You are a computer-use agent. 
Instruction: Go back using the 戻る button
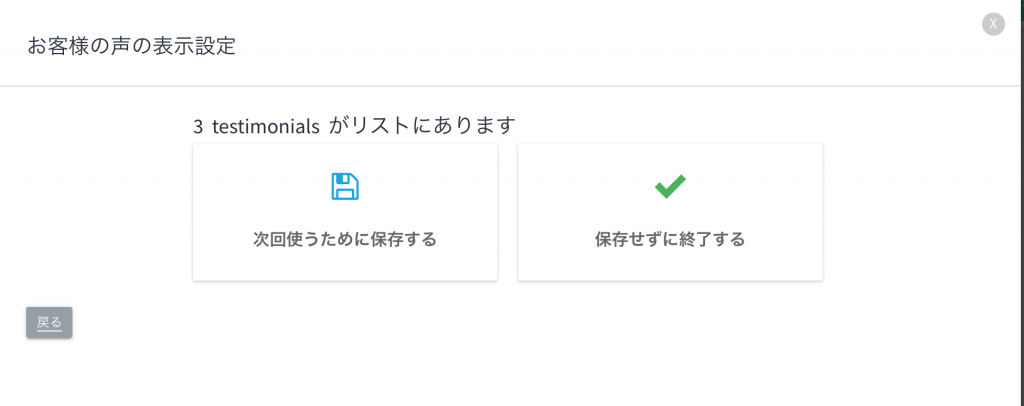[x=49, y=322]
